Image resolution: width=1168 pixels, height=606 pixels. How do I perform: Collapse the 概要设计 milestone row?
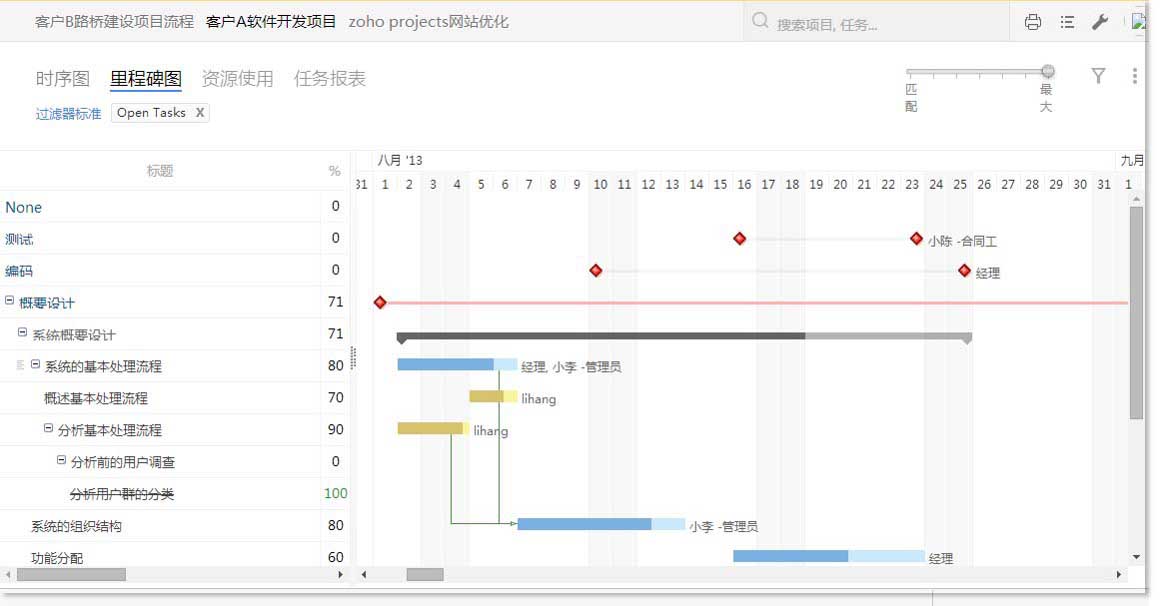pos(10,301)
